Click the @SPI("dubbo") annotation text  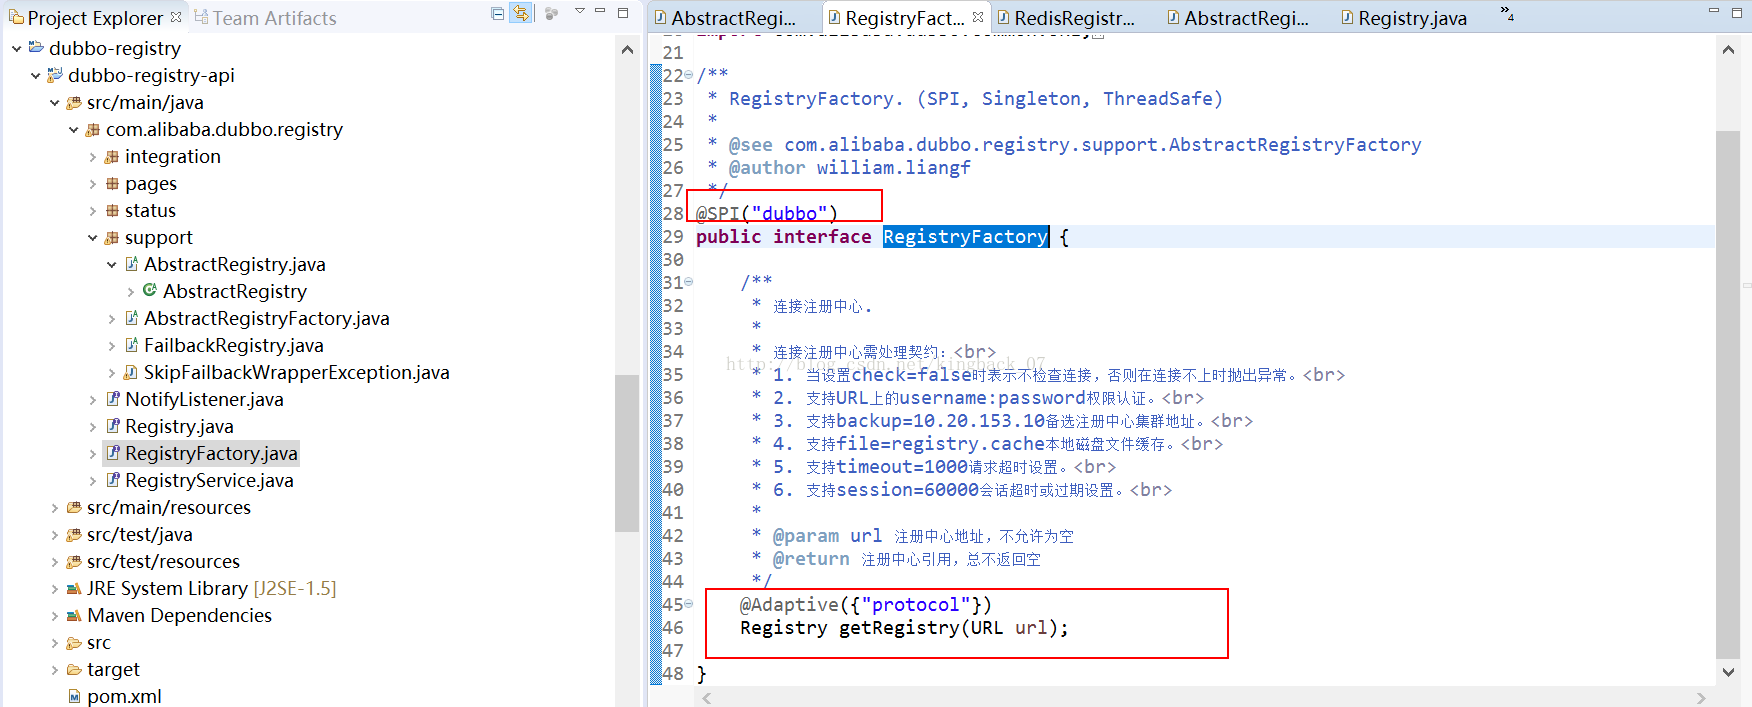click(x=767, y=213)
